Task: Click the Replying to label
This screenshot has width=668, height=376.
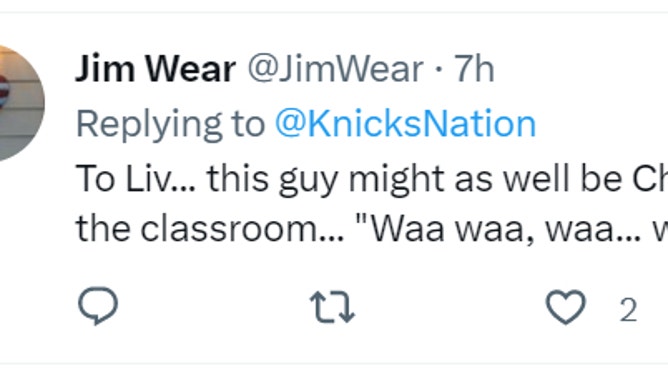Action: coord(170,126)
